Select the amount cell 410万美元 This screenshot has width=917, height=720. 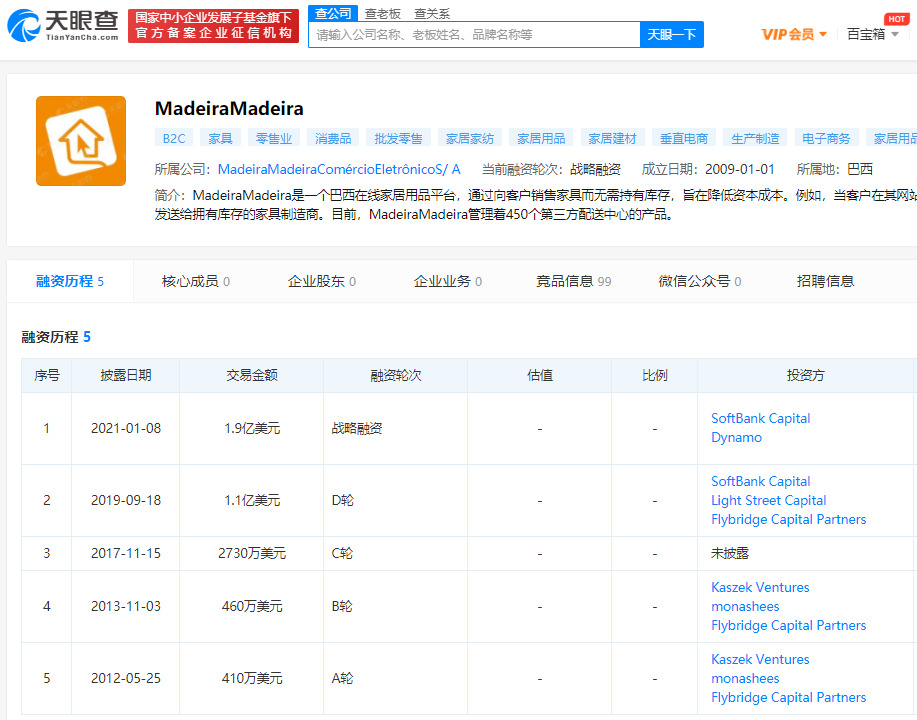point(251,678)
